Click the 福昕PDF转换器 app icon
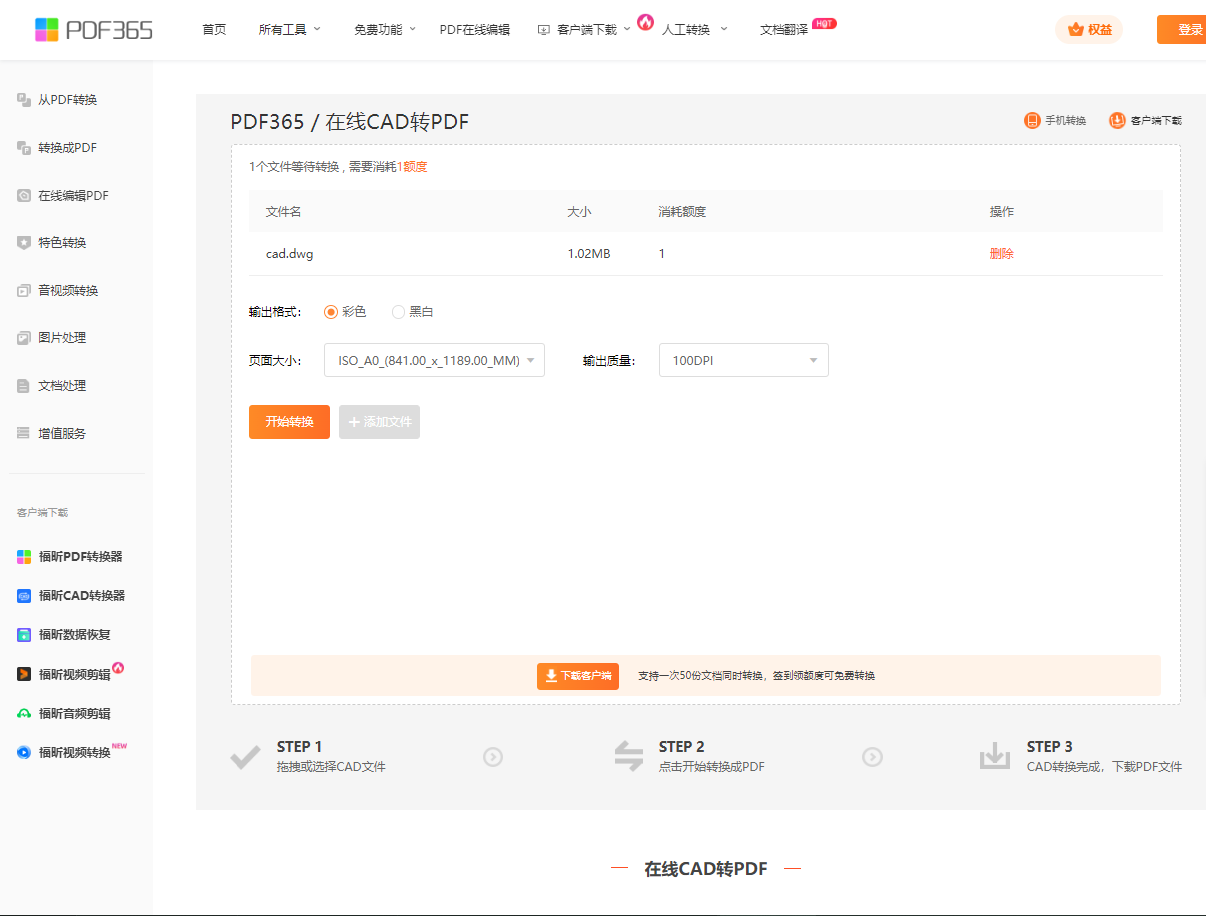The image size is (1206, 916). [x=24, y=557]
